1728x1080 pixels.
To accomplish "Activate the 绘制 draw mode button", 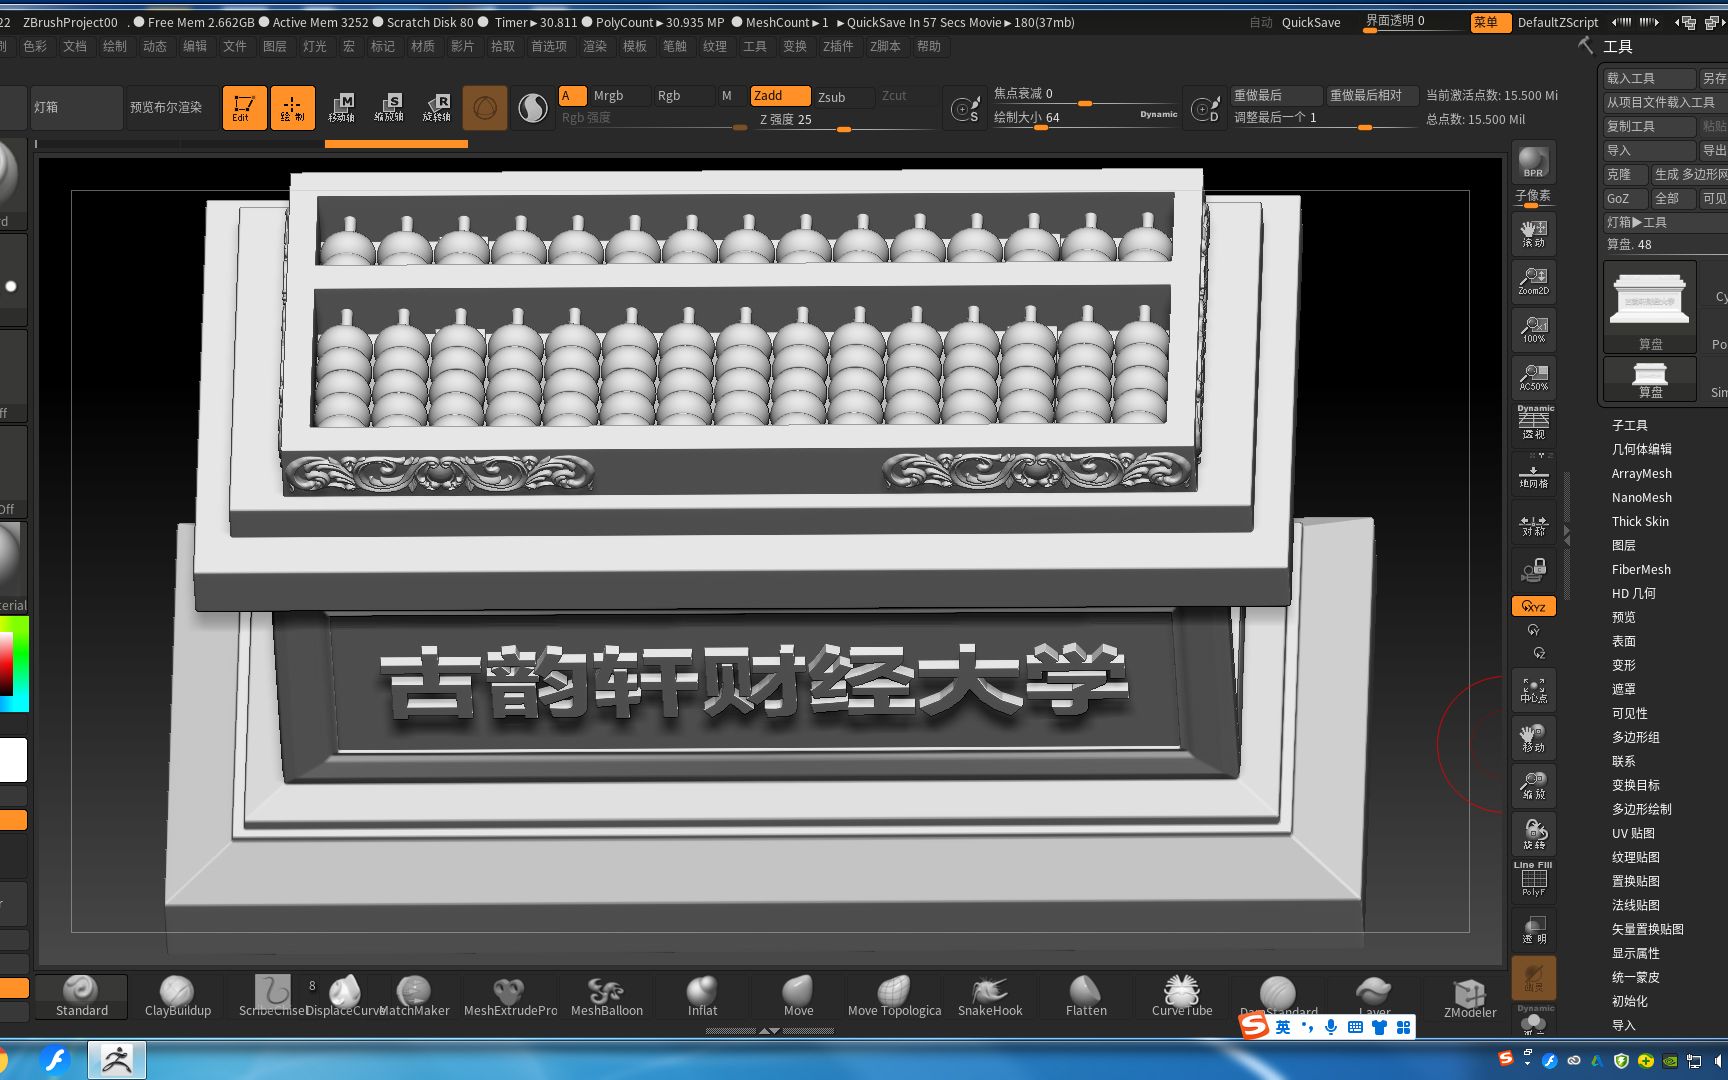I will (292, 108).
